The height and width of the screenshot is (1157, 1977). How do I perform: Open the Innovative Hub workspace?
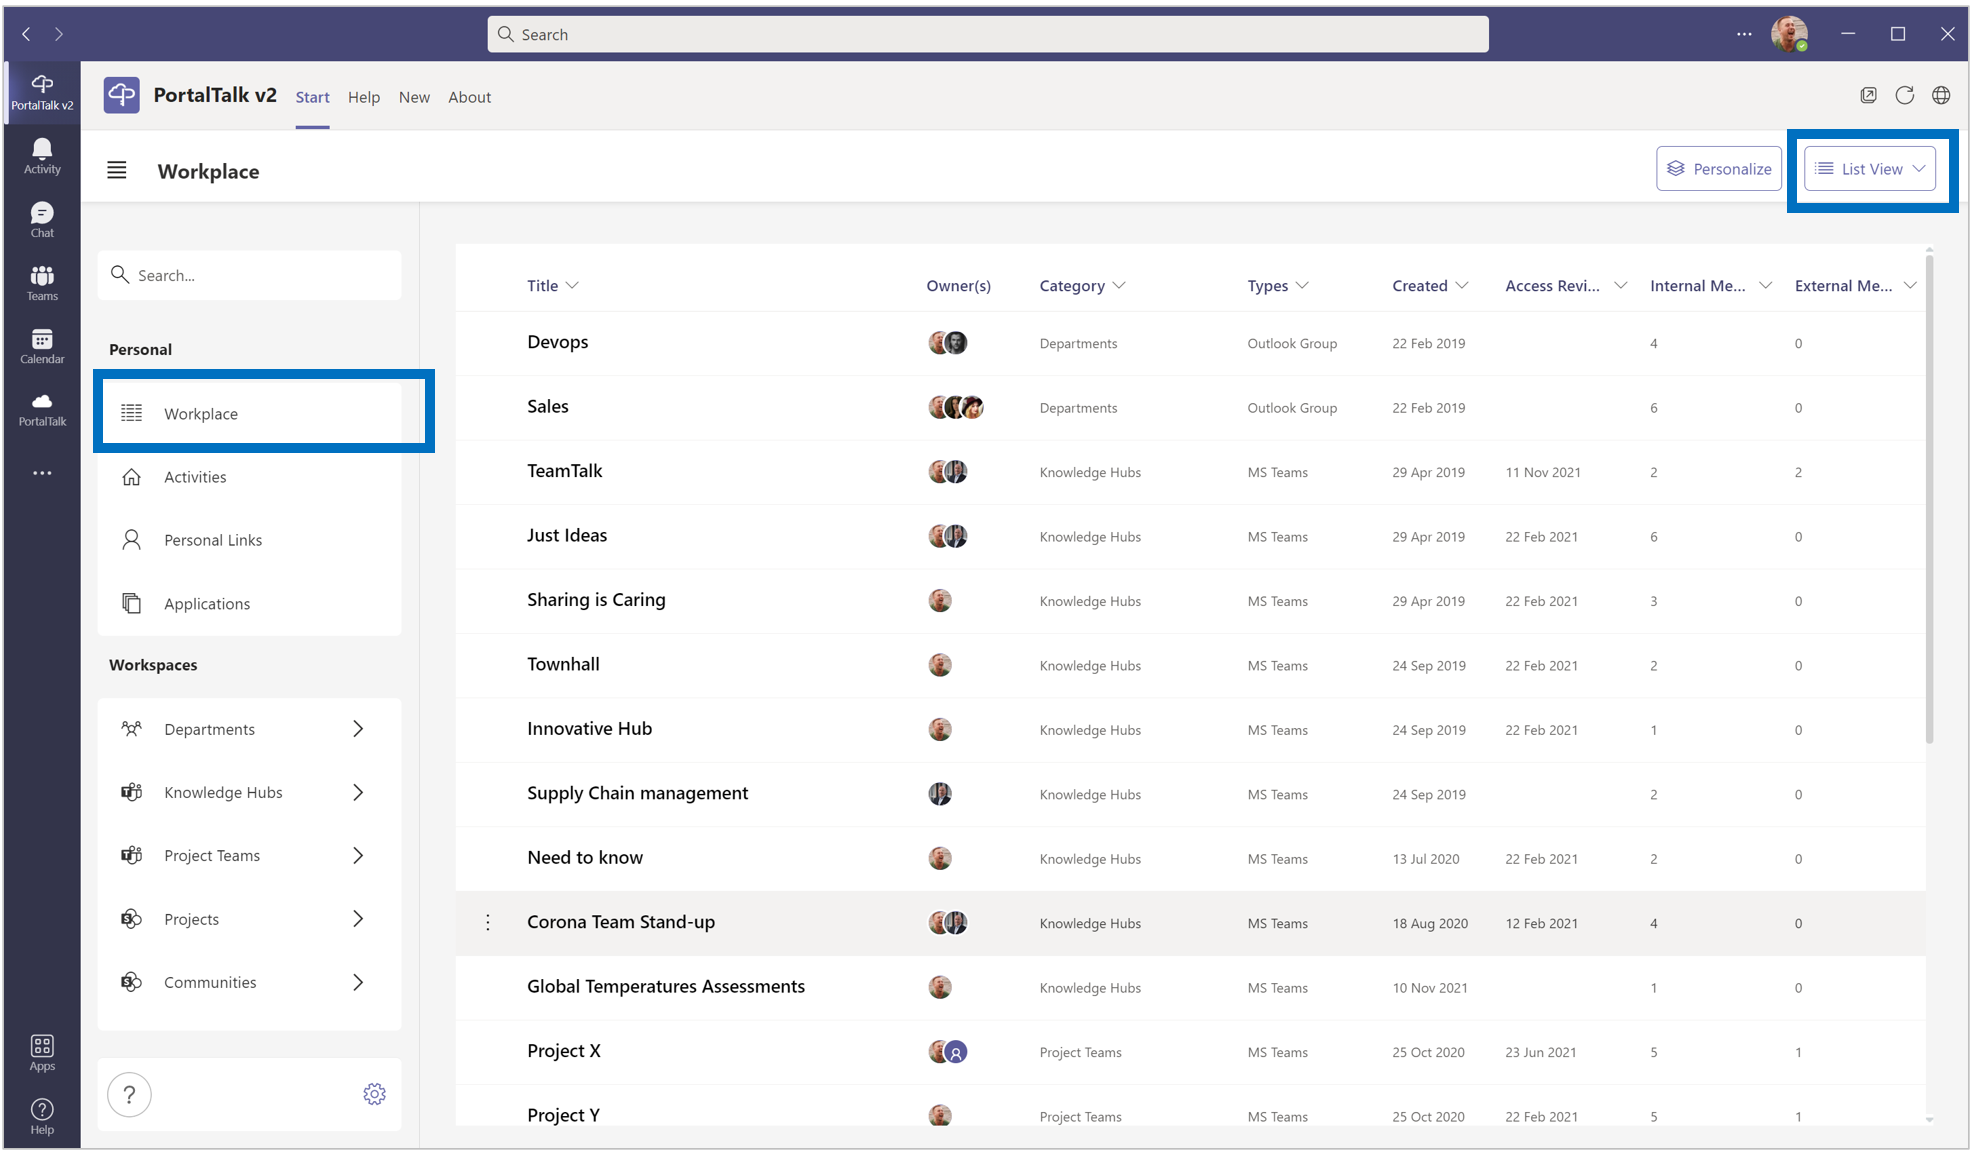(590, 729)
